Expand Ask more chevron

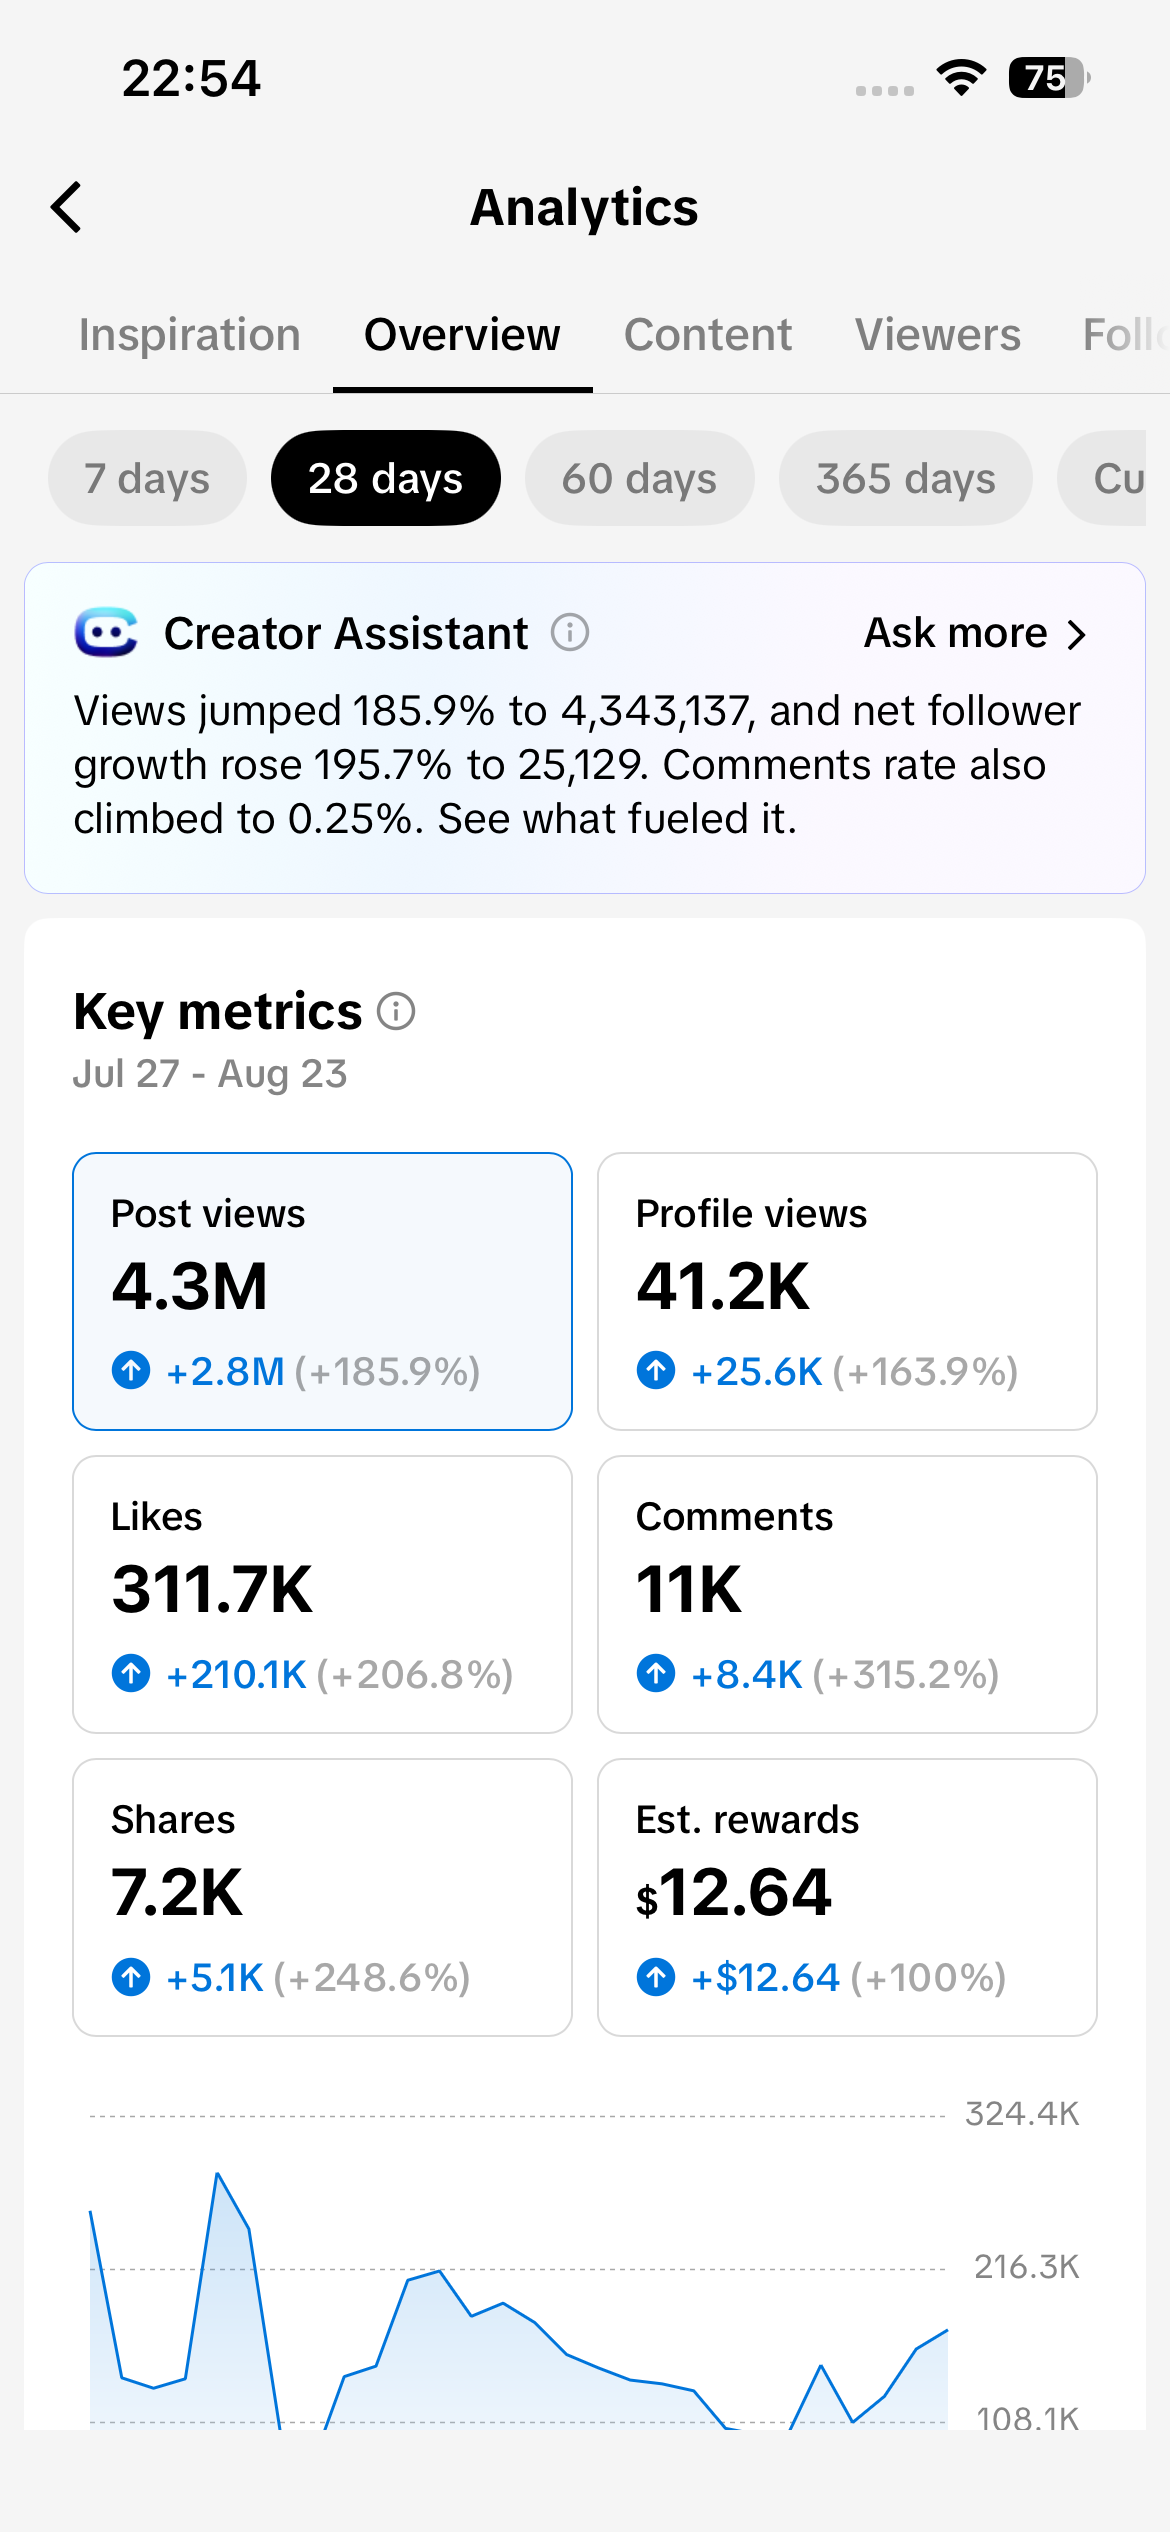[x=1076, y=634]
